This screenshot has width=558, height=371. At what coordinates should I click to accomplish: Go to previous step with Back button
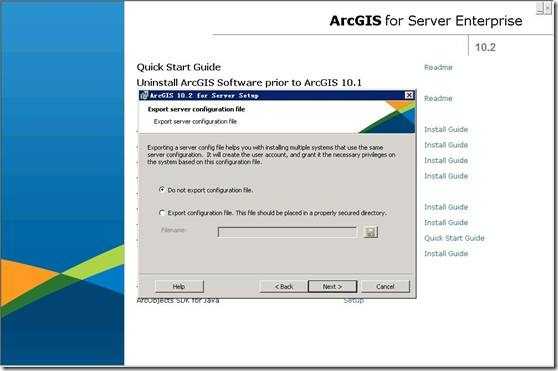point(284,286)
